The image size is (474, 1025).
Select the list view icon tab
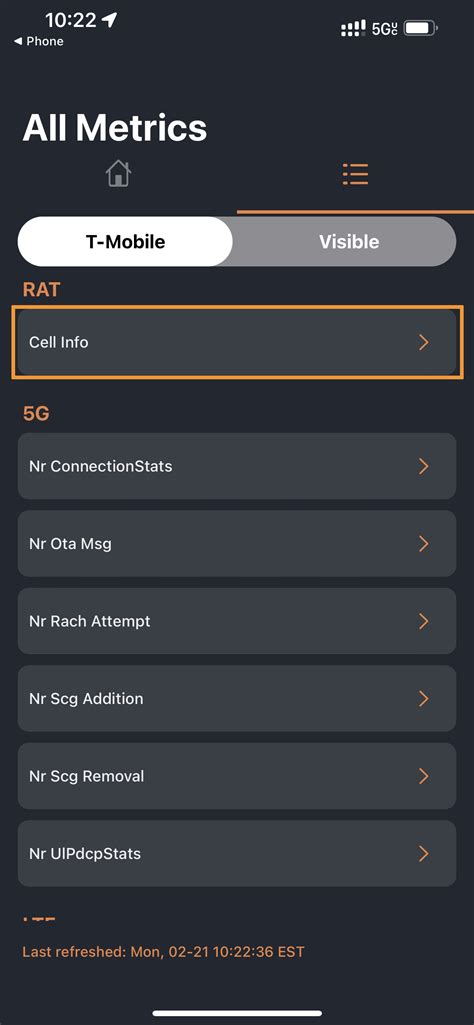click(356, 174)
